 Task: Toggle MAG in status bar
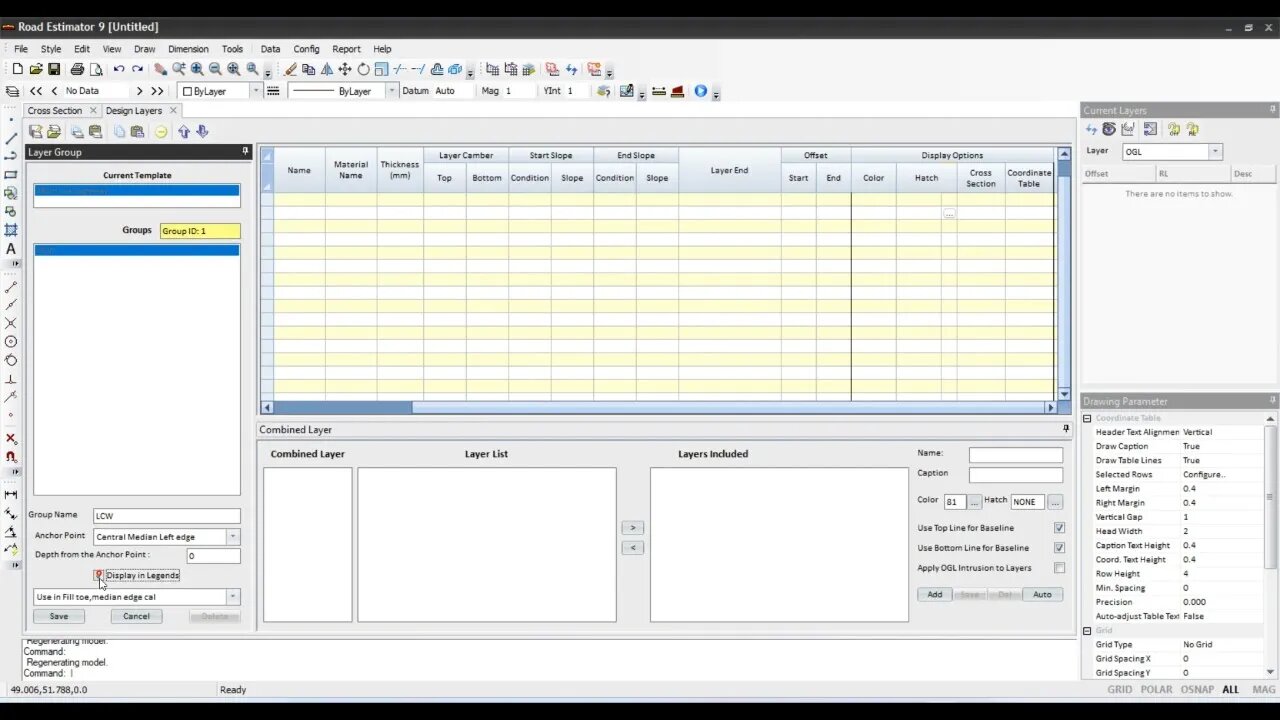click(x=1263, y=689)
